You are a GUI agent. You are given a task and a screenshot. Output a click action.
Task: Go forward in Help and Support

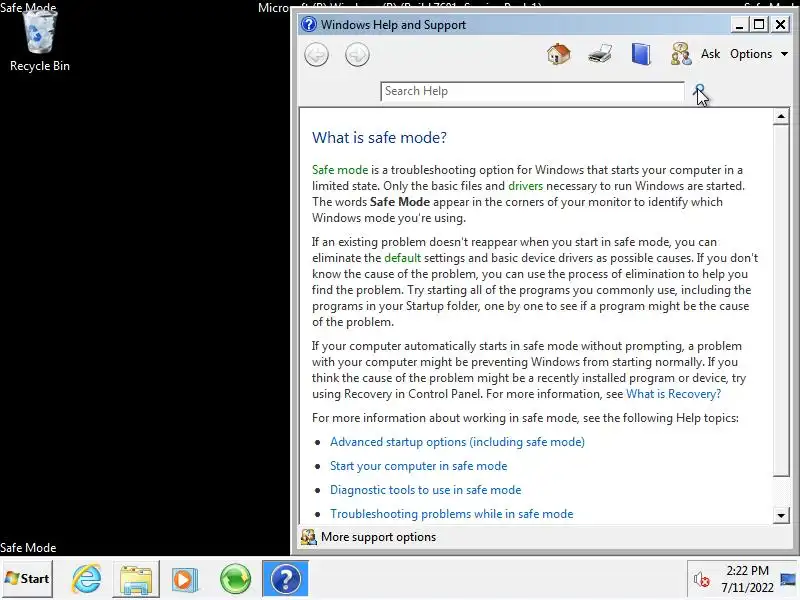coord(357,55)
